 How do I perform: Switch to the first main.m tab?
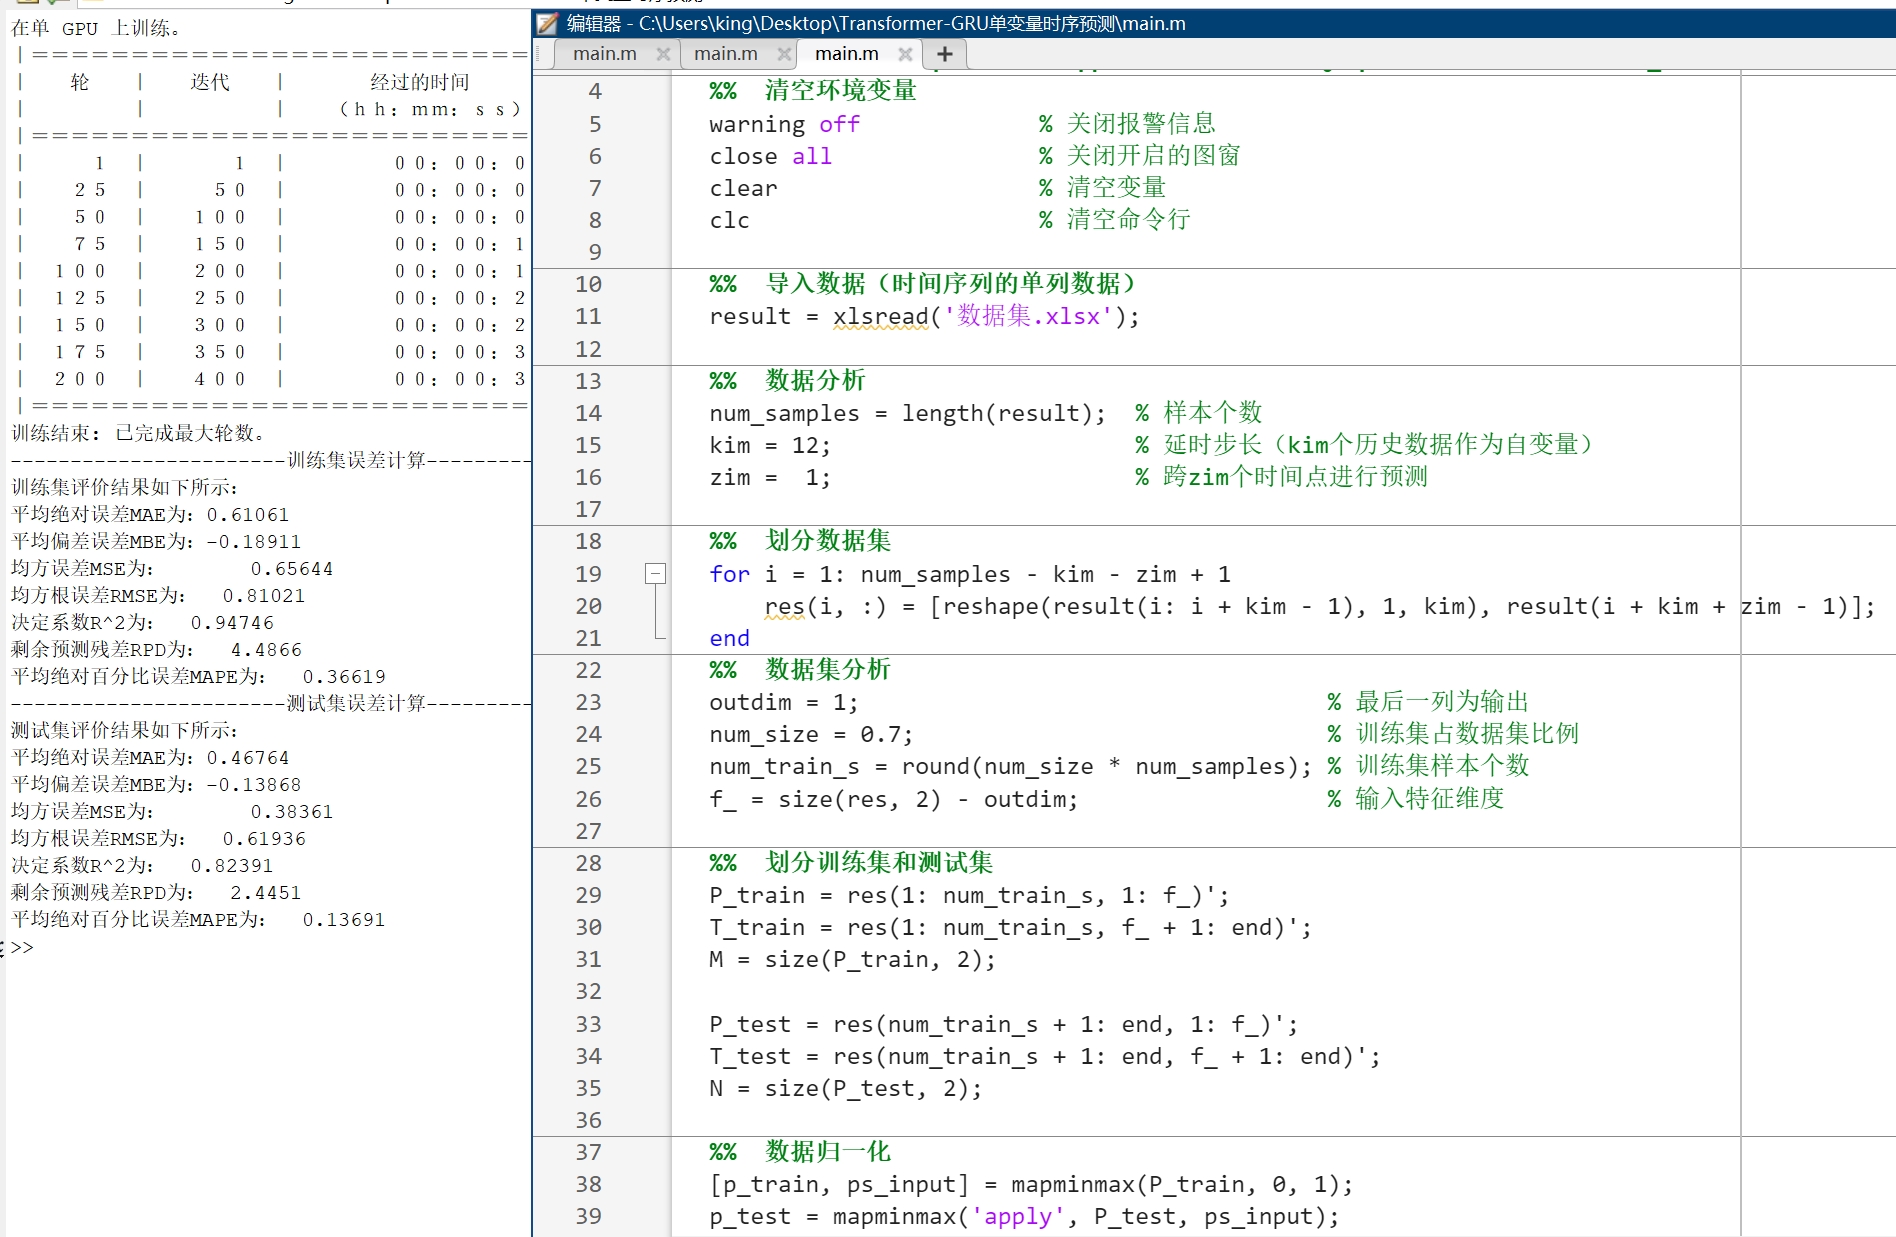click(x=605, y=54)
